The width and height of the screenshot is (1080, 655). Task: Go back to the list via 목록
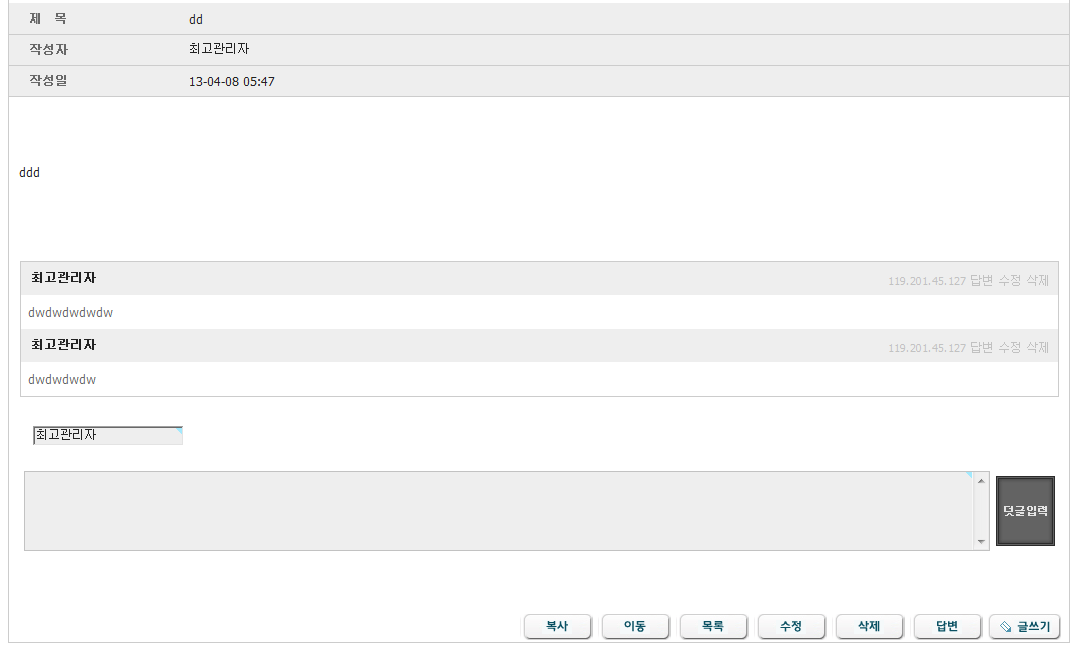point(713,627)
